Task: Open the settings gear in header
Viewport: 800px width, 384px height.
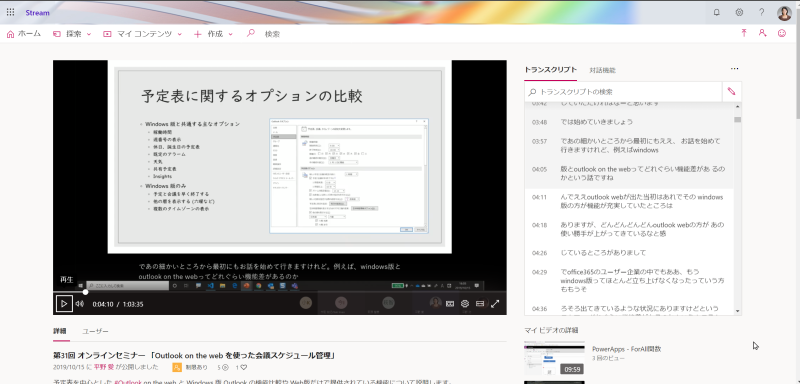Action: (739, 13)
